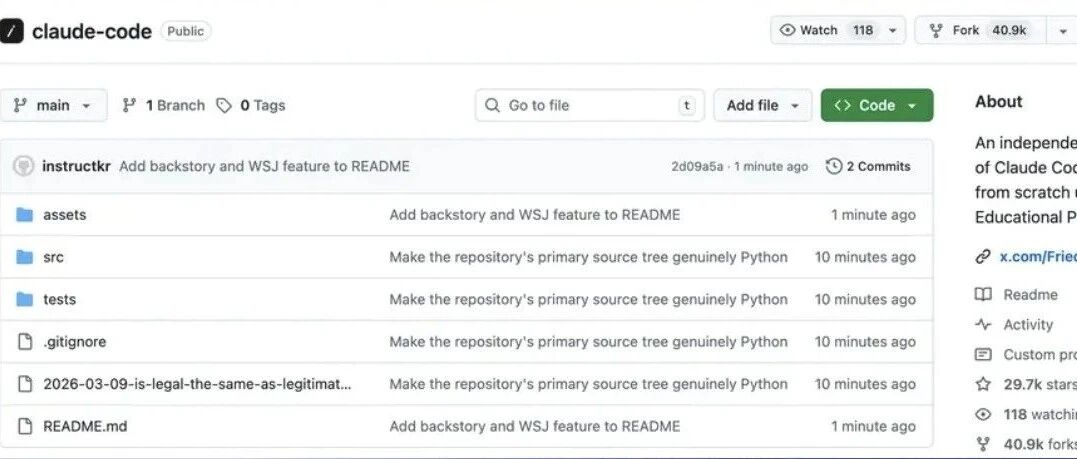
Task: View the 40.9k forks link in sidebar
Action: [x=1040, y=444]
